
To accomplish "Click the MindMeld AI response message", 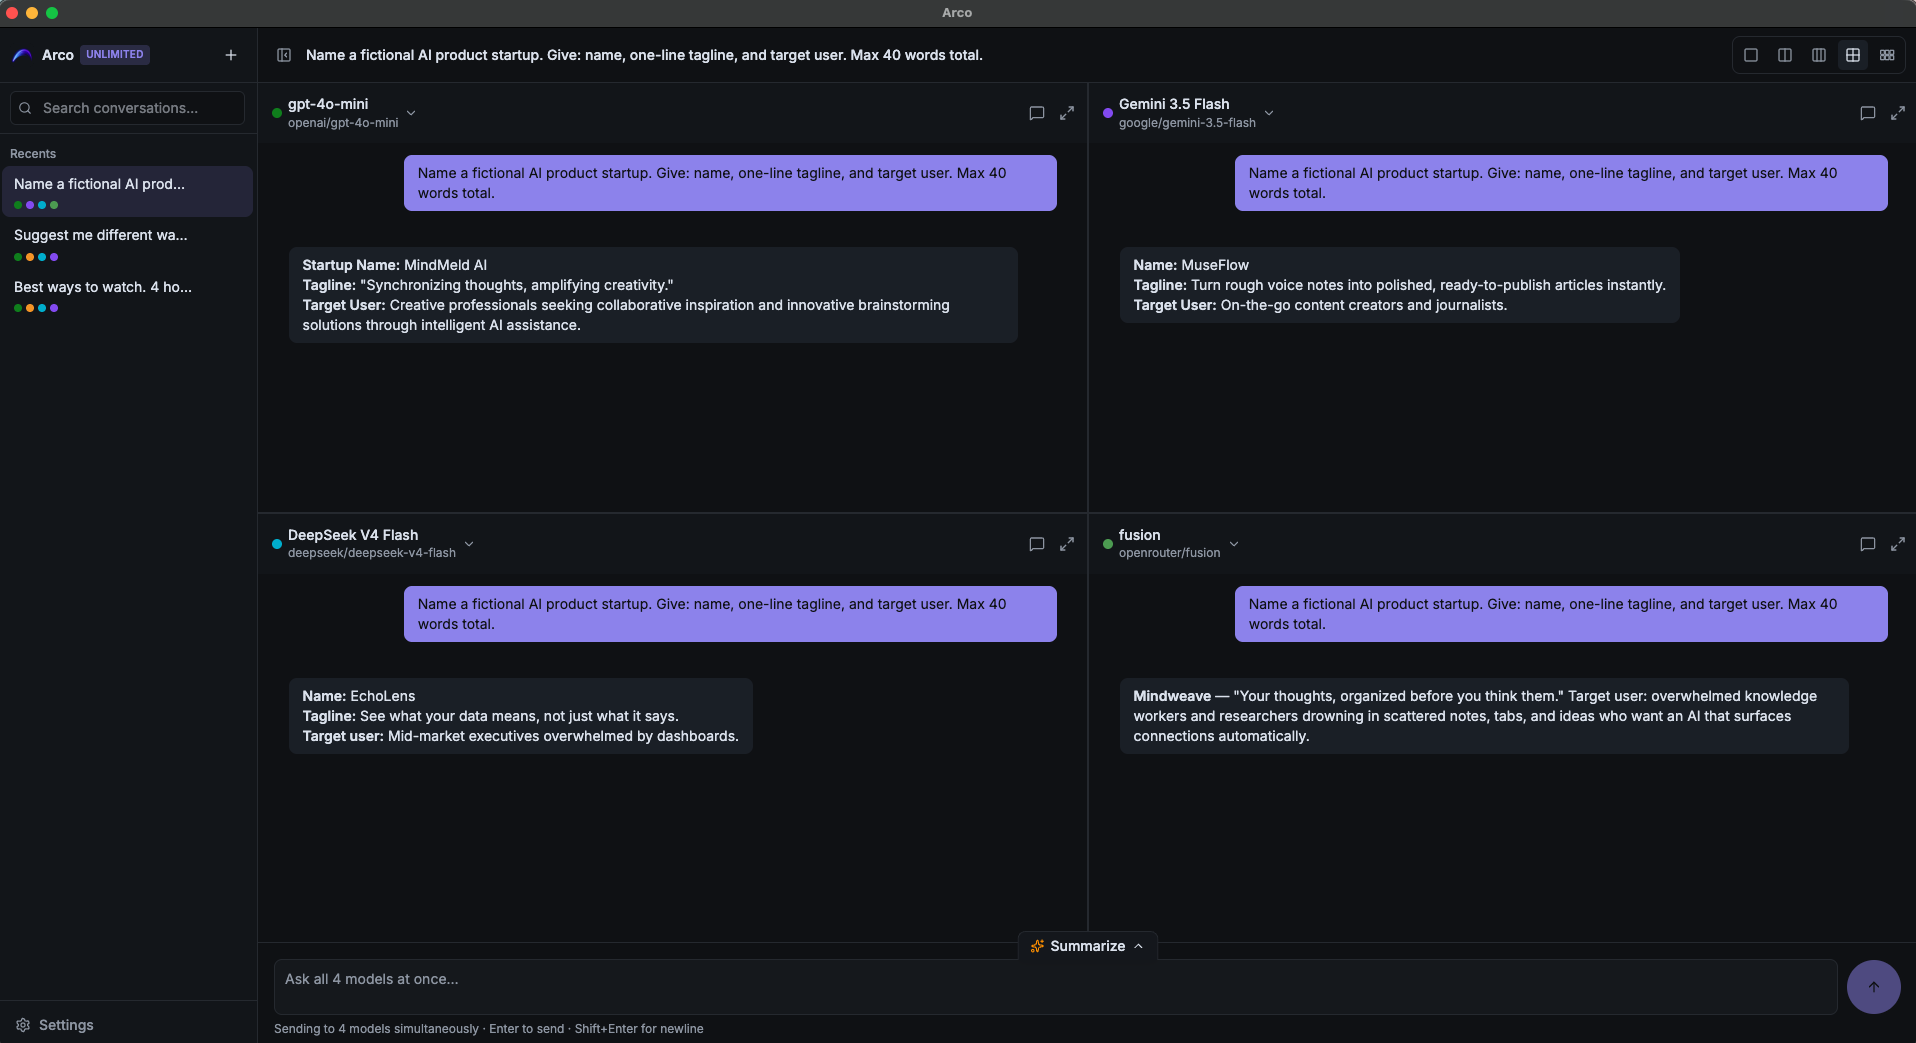I will tap(653, 295).
